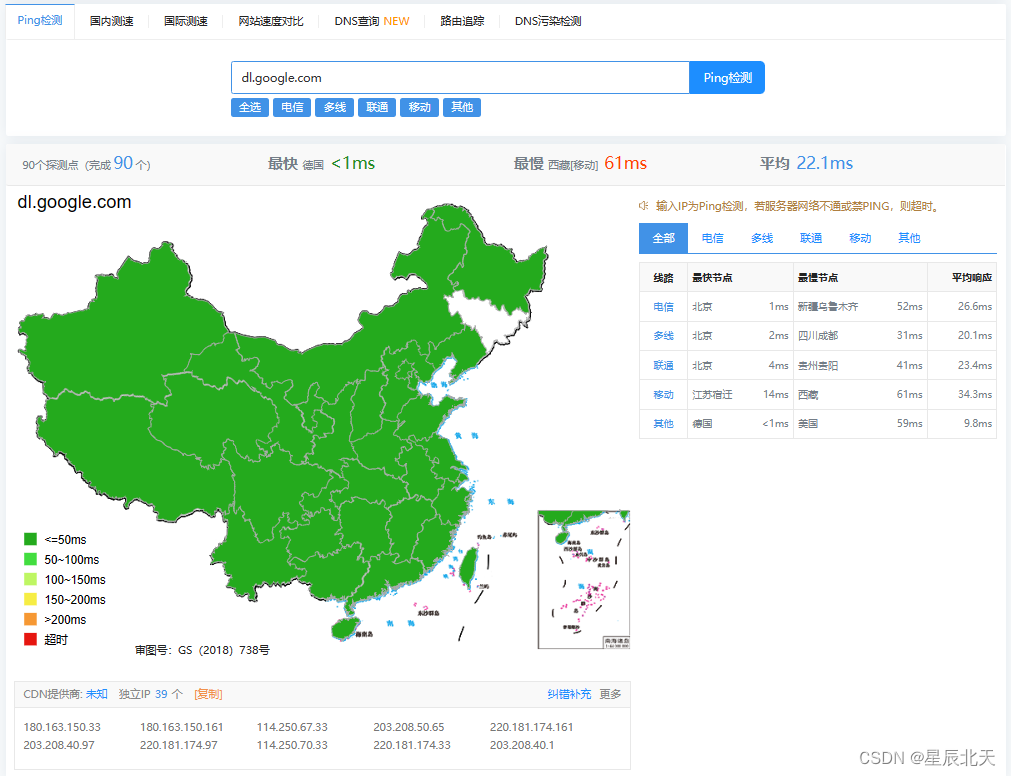This screenshot has width=1011, height=776.
Task: Open the Ping检测 tab
Action: 40,21
